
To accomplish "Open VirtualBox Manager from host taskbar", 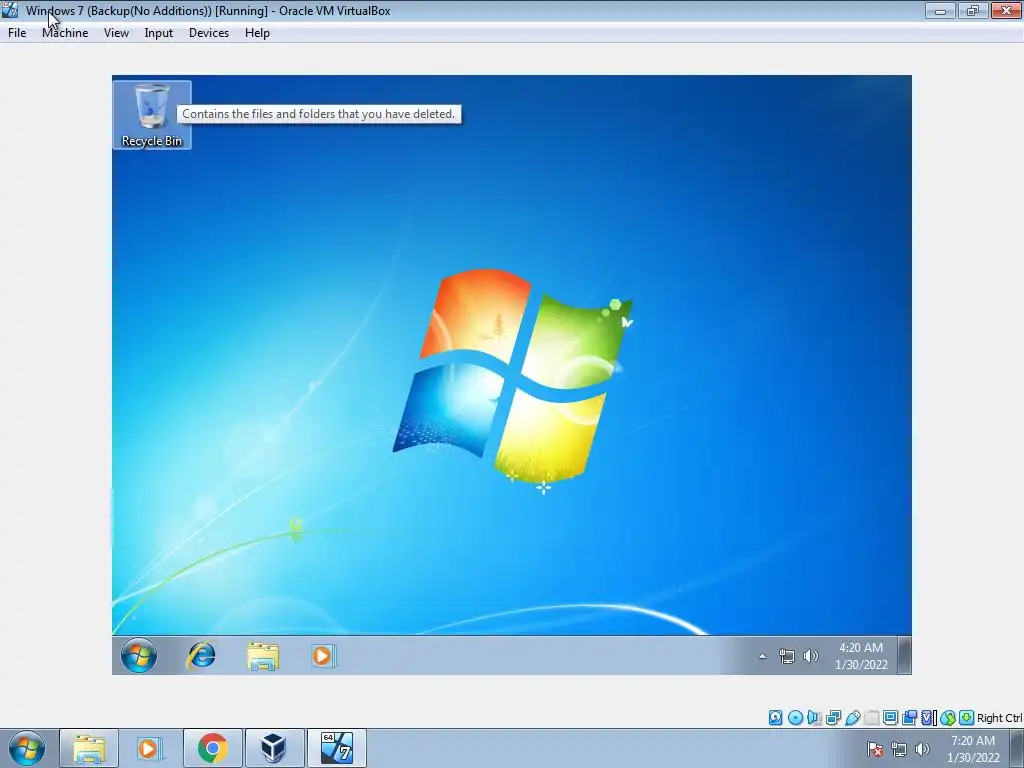I will pyautogui.click(x=273, y=748).
